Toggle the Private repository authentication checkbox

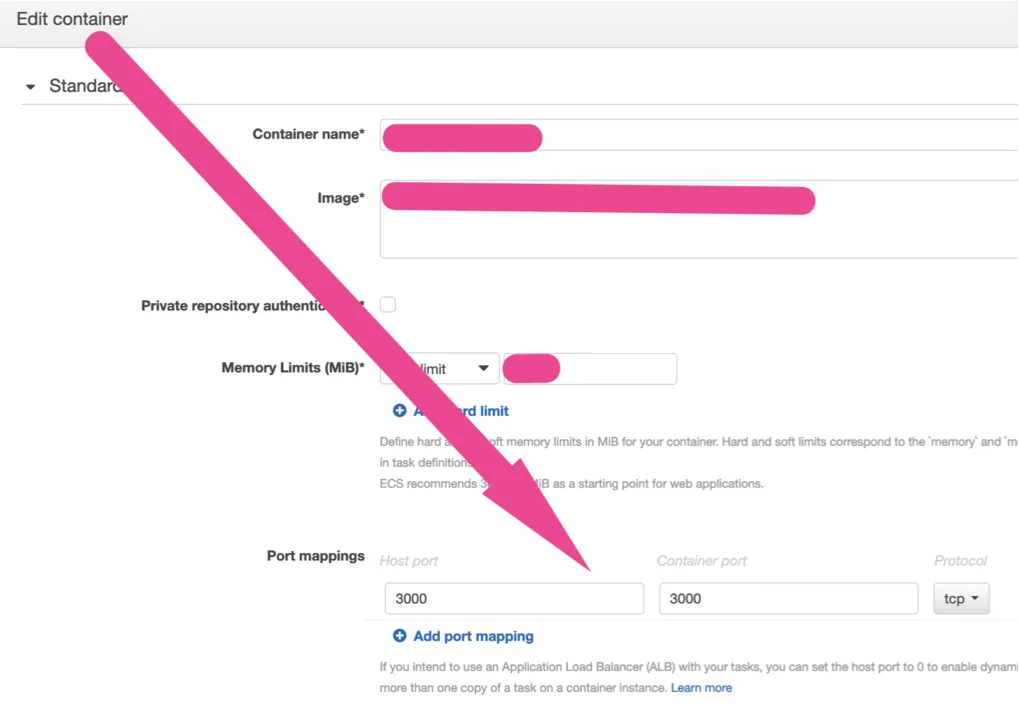click(388, 305)
